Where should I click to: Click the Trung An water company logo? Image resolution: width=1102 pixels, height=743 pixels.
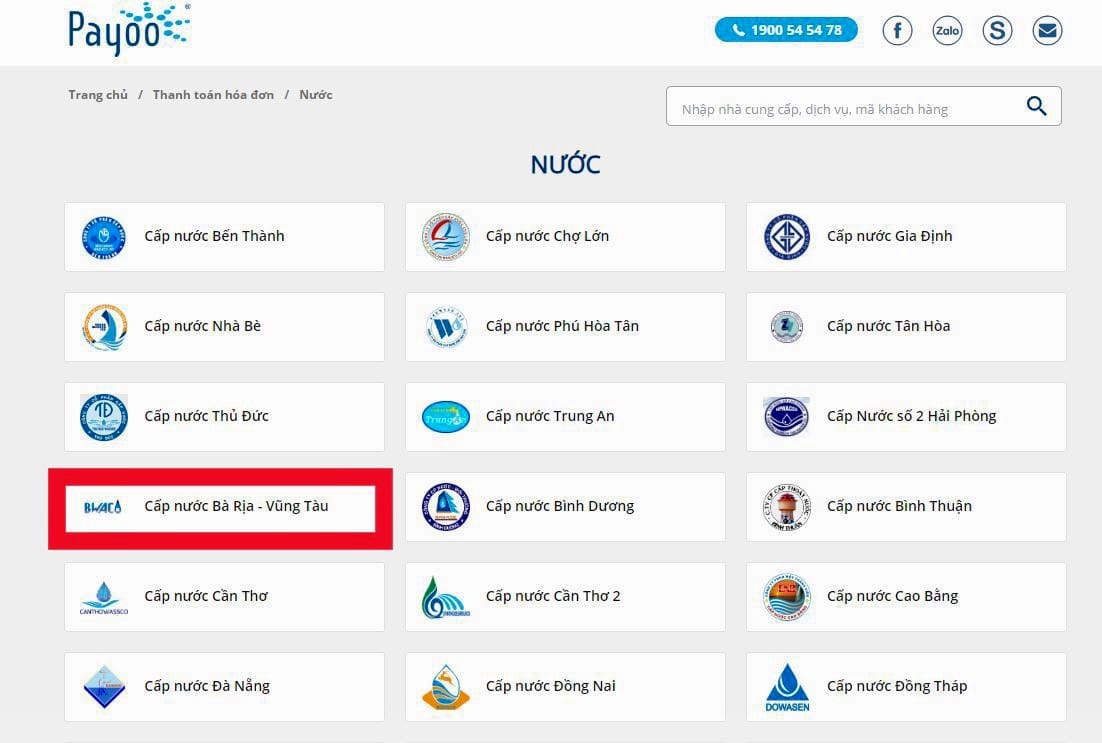click(x=446, y=418)
